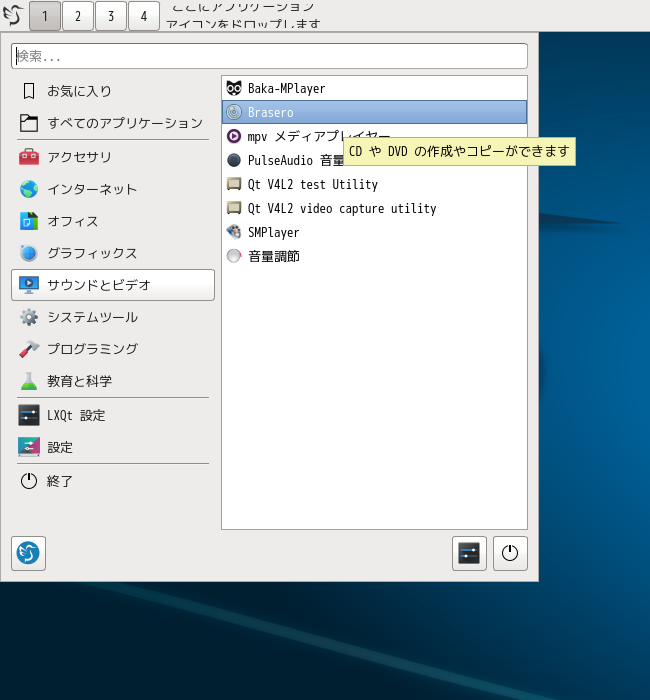This screenshot has height=700, width=650.
Task: Launch mpv メディアプレイヤー
Action: (374, 136)
